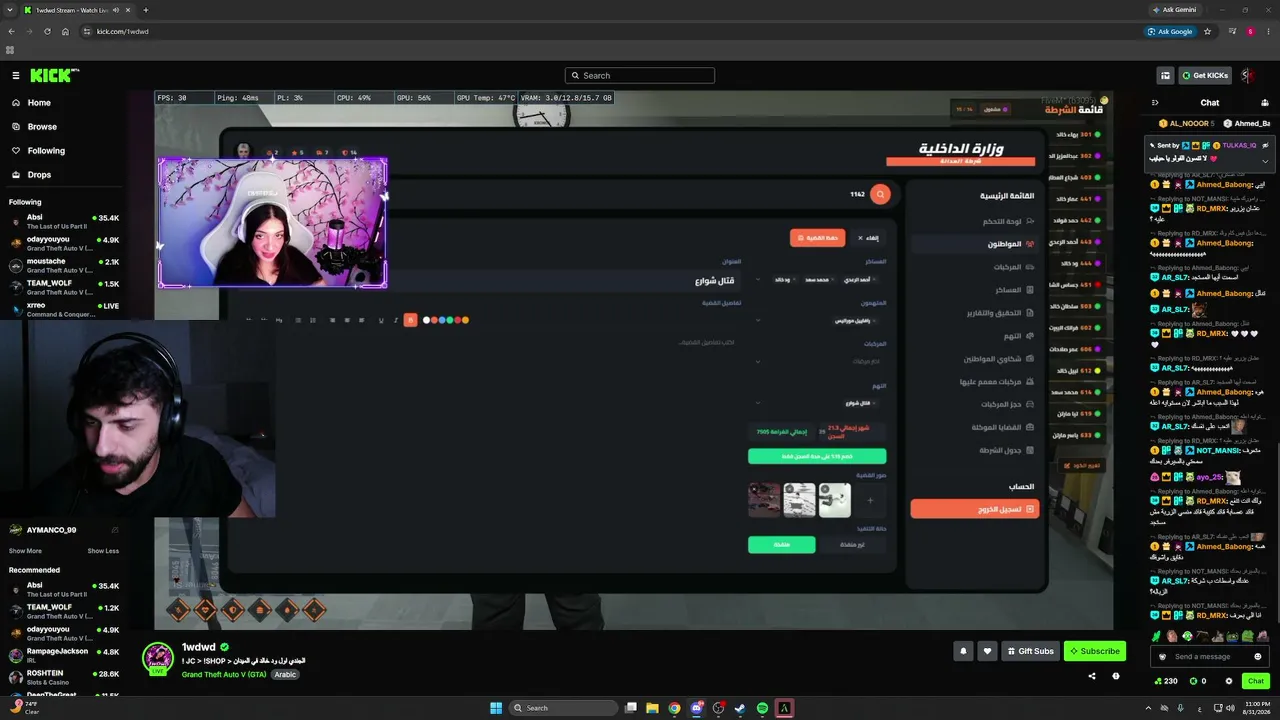Open Absi channel in Following list
This screenshot has height=720, width=1280.
(x=62, y=221)
